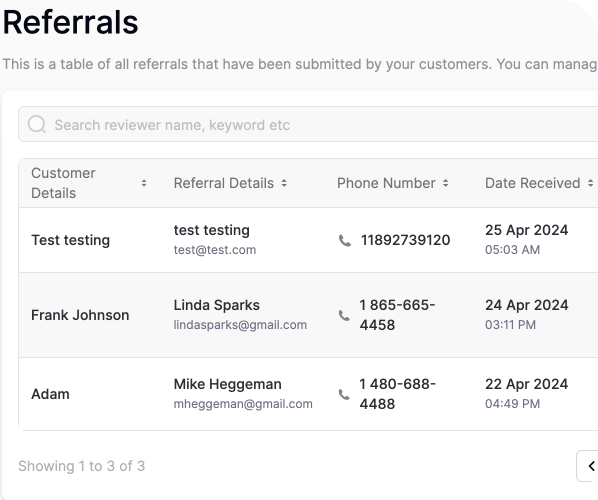Click the phone icon beside 11892739120

pyautogui.click(x=345, y=240)
